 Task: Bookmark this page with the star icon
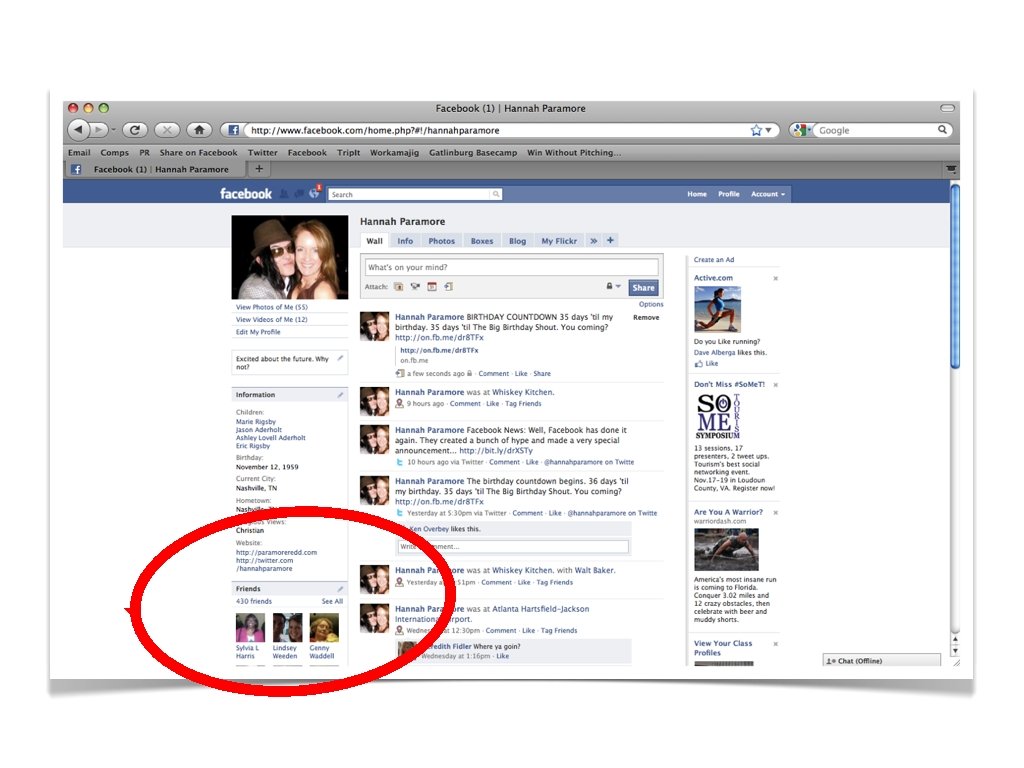(x=756, y=130)
